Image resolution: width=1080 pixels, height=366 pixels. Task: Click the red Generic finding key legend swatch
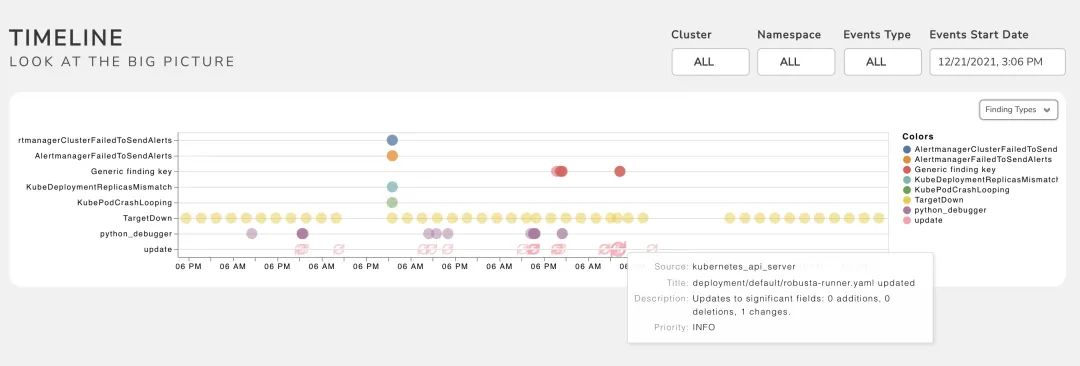coord(906,169)
